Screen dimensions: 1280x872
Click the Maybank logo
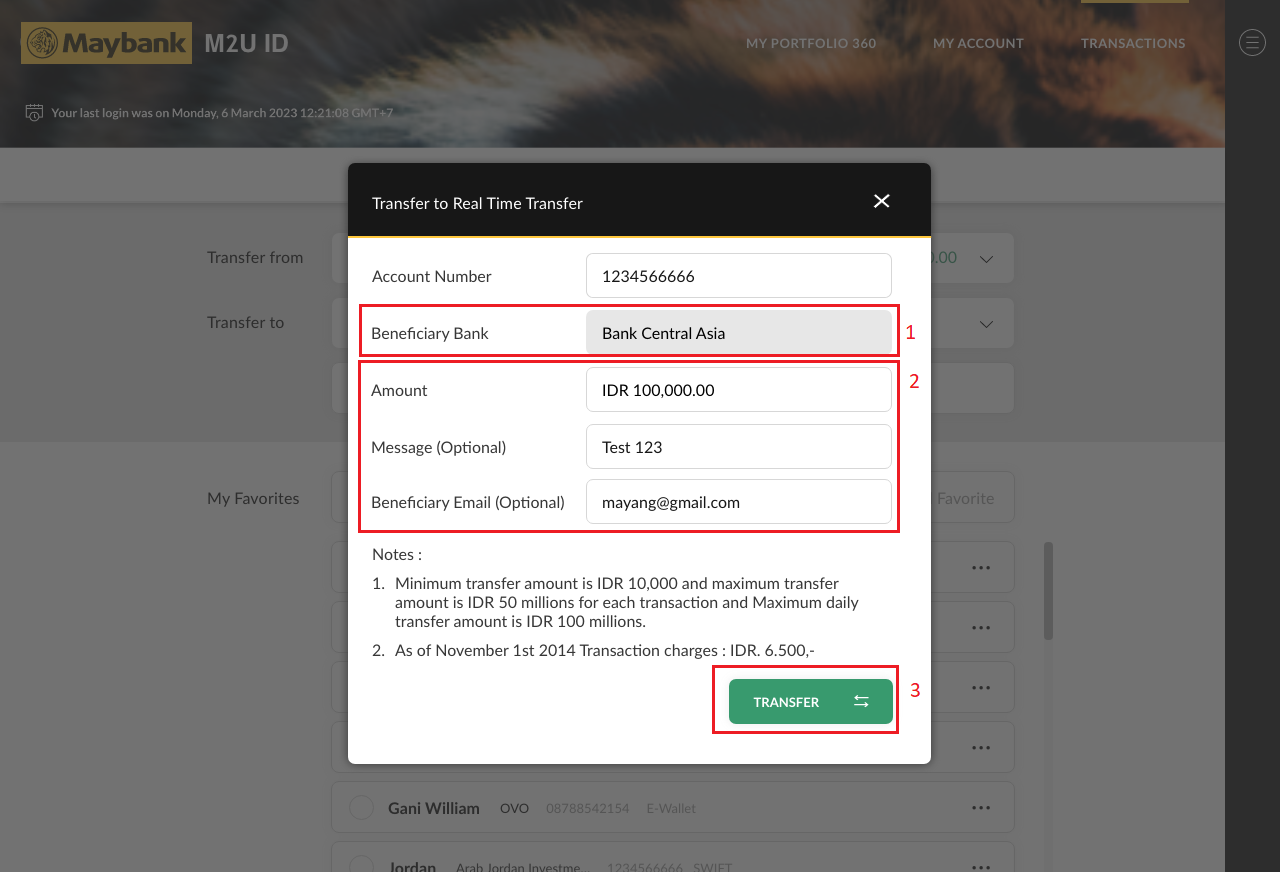point(106,43)
